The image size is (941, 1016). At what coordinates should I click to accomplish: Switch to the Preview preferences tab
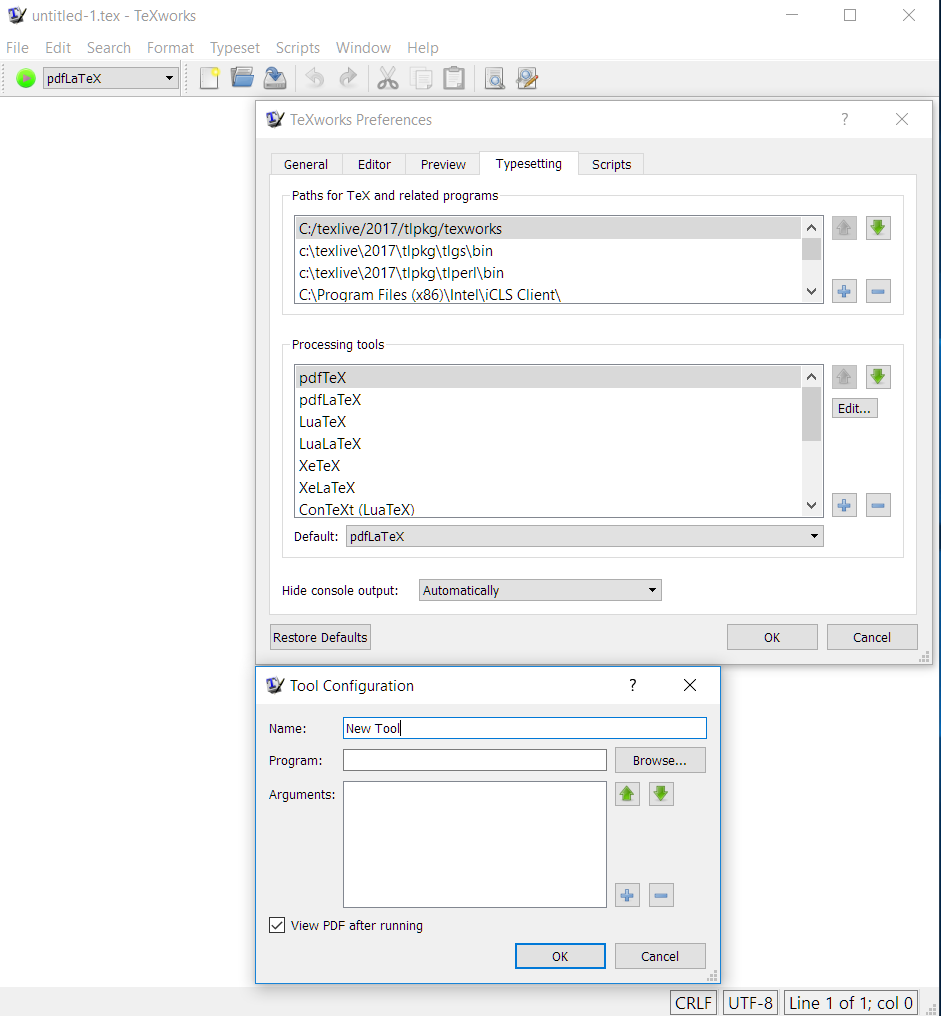point(443,165)
